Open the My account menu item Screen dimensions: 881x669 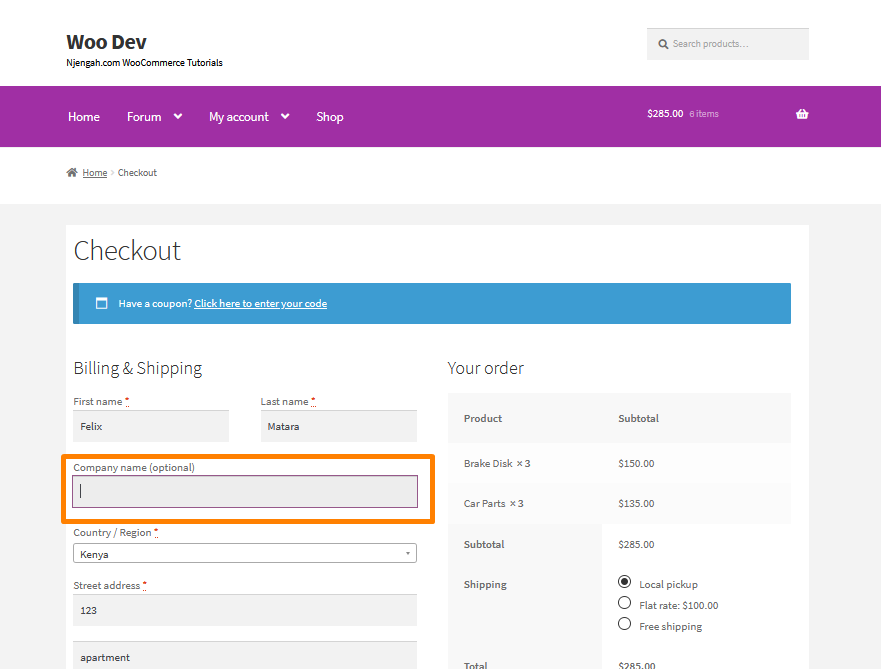click(x=239, y=117)
